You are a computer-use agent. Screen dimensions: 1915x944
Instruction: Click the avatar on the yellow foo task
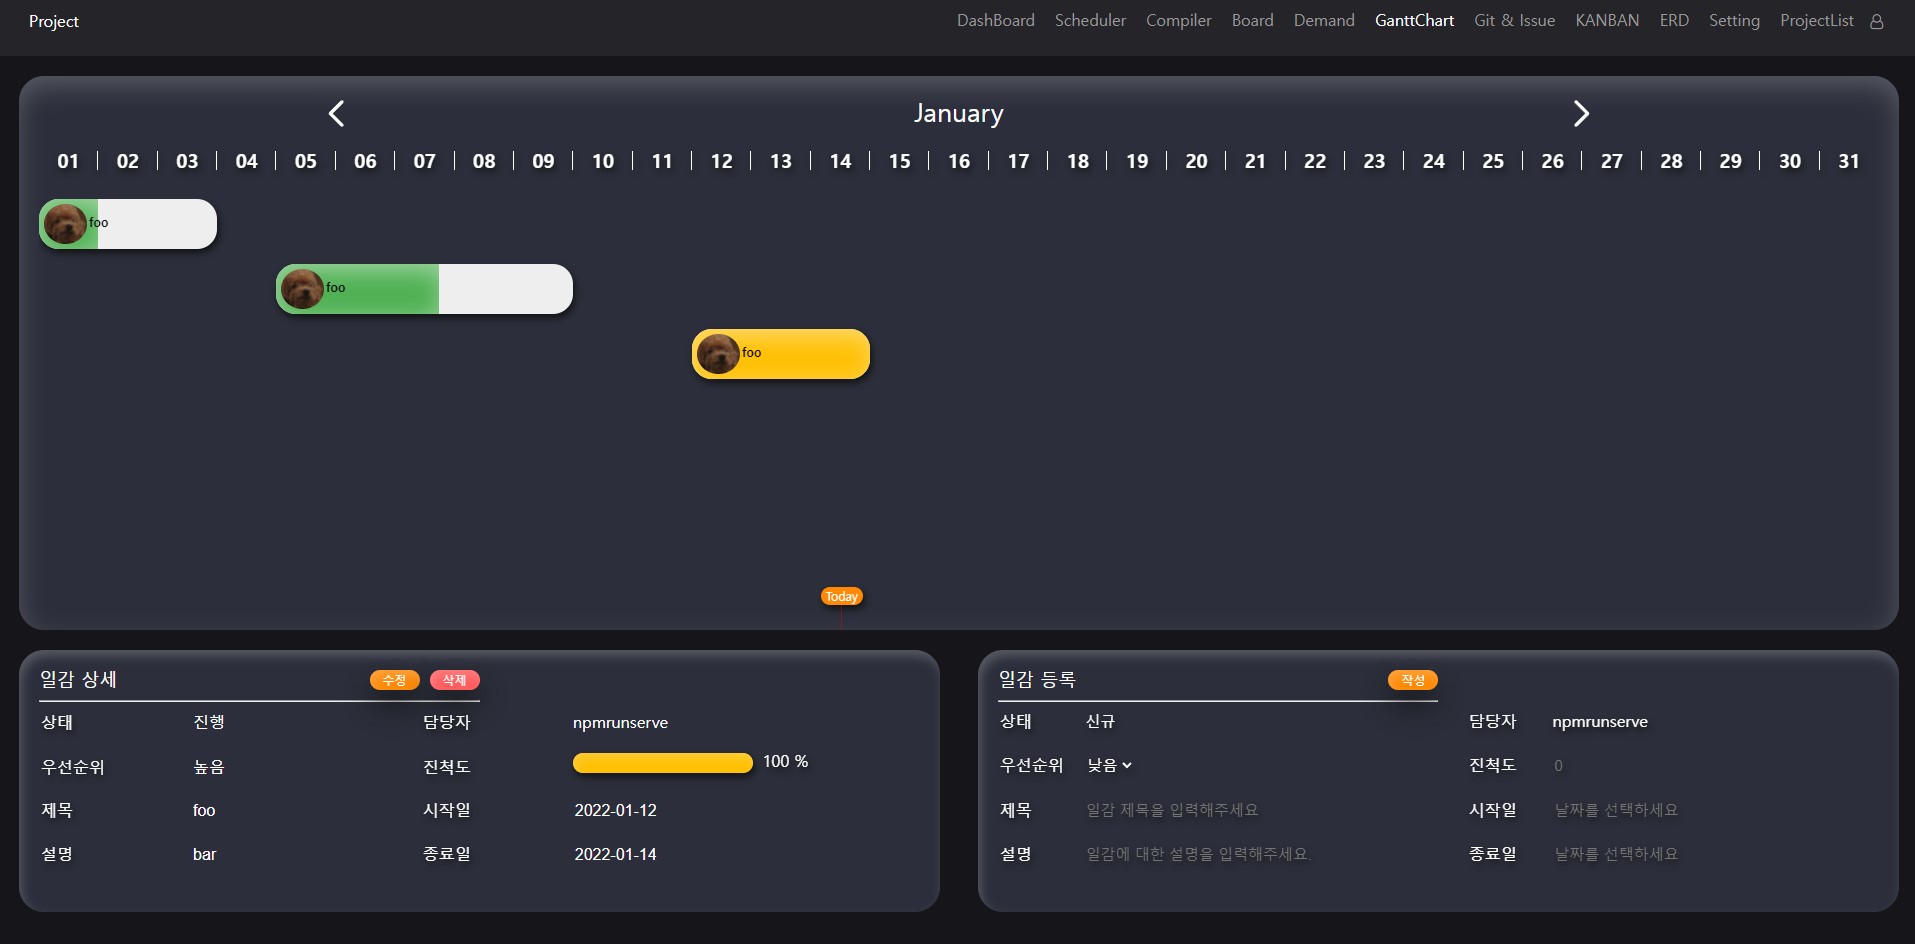click(718, 353)
